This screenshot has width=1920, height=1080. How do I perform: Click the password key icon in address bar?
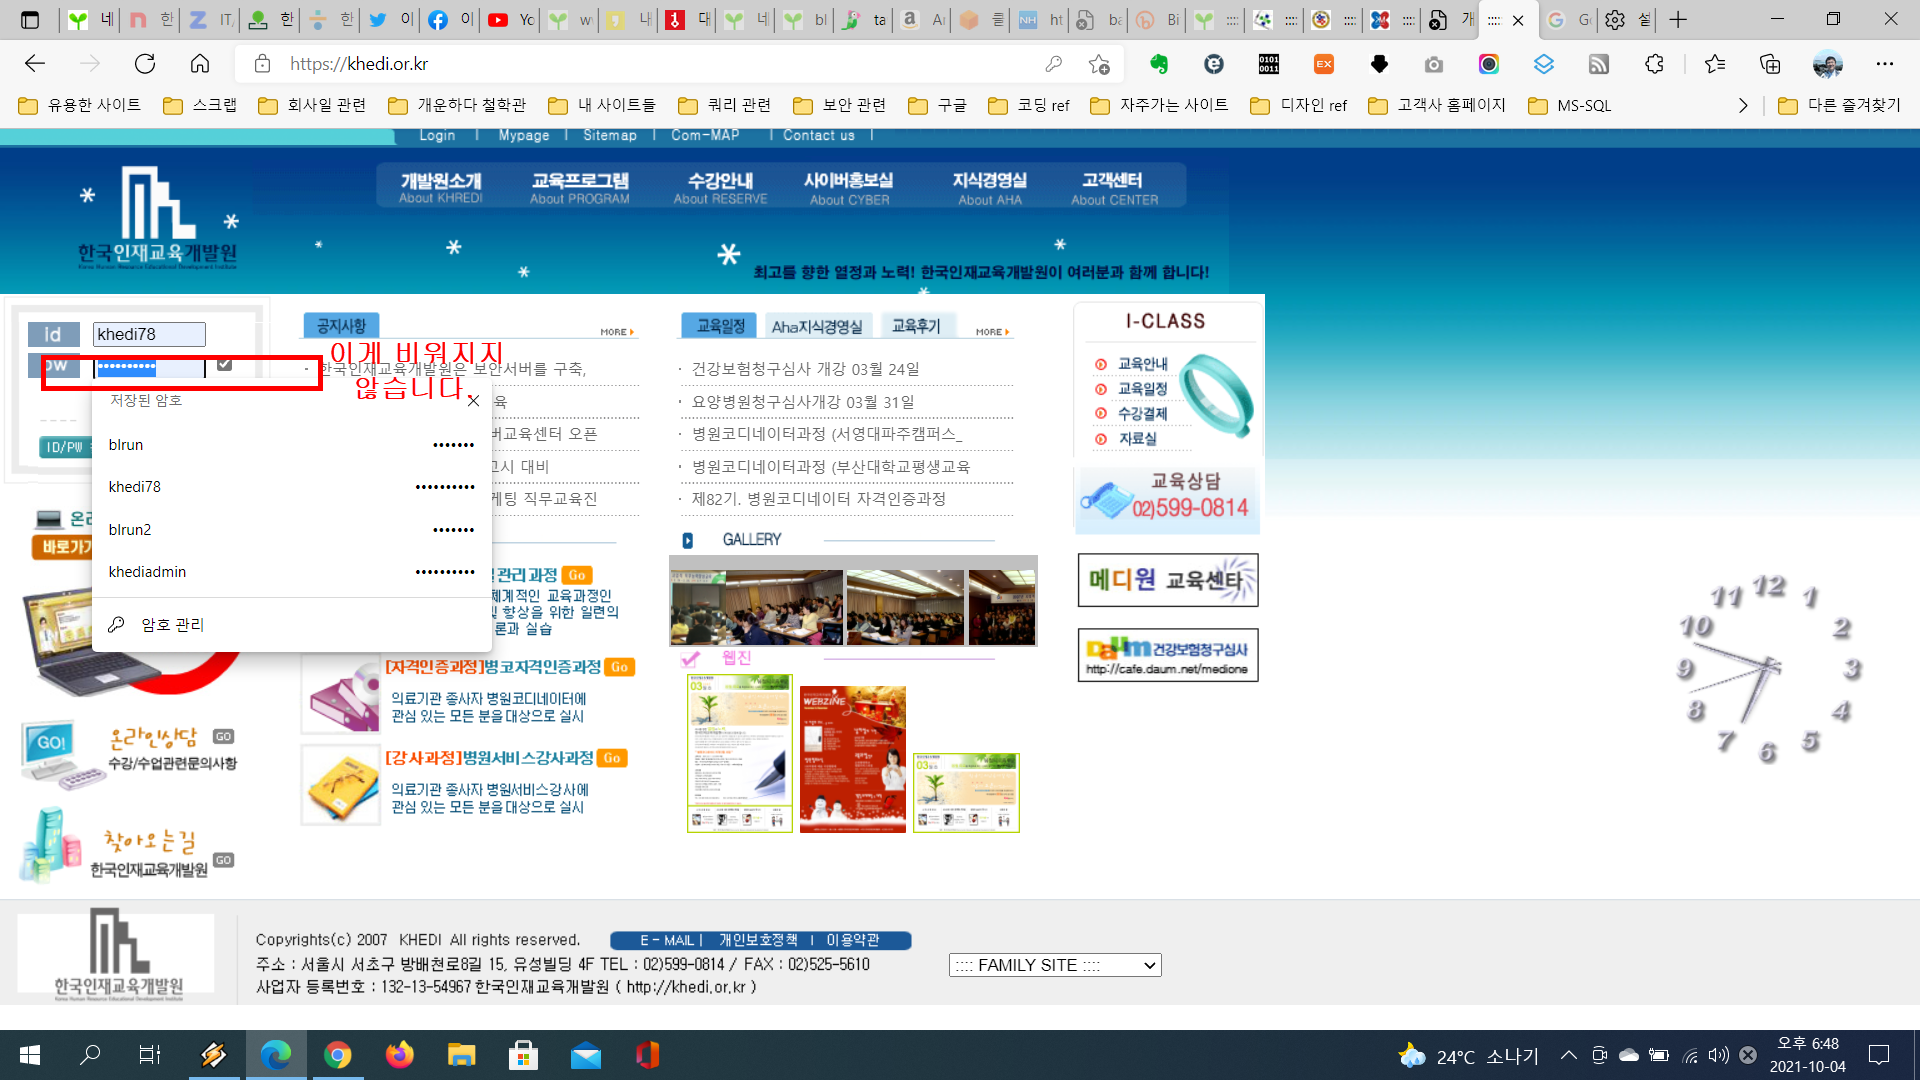(x=1053, y=64)
